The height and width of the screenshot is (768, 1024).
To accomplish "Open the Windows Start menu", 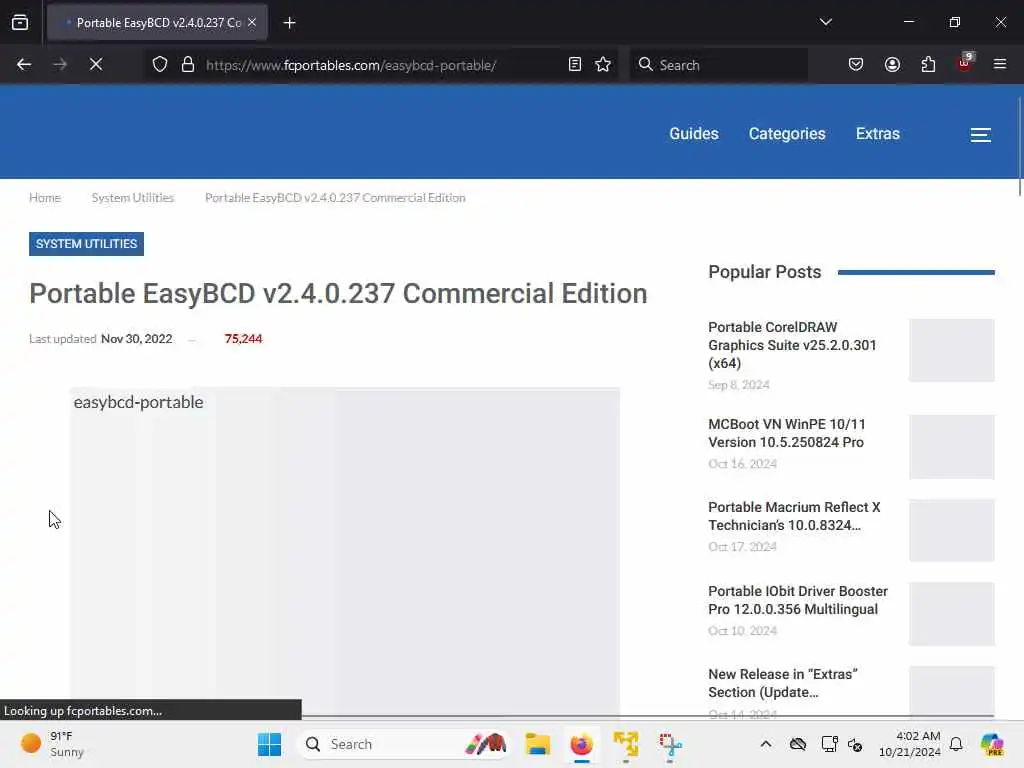I will [269, 744].
